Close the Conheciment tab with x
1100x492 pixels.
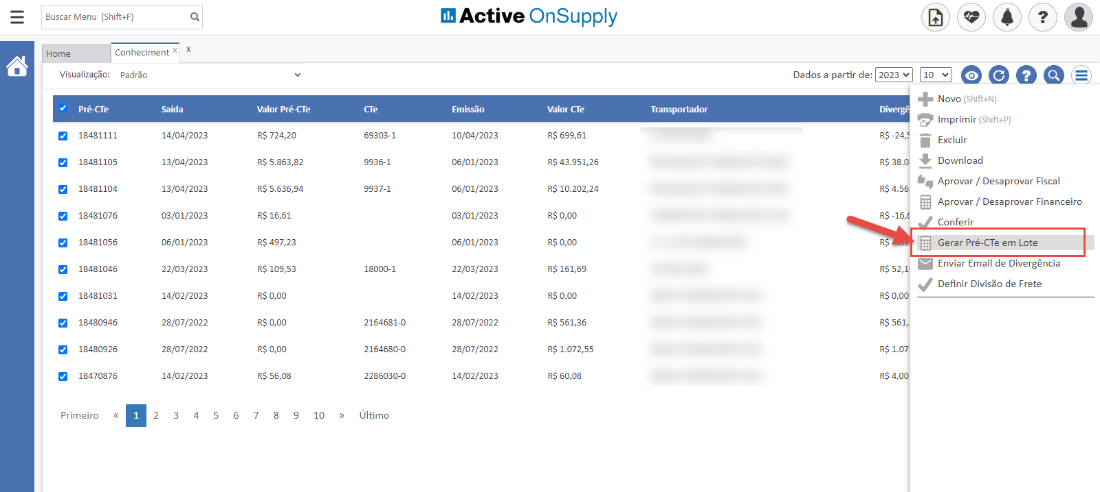coord(175,51)
